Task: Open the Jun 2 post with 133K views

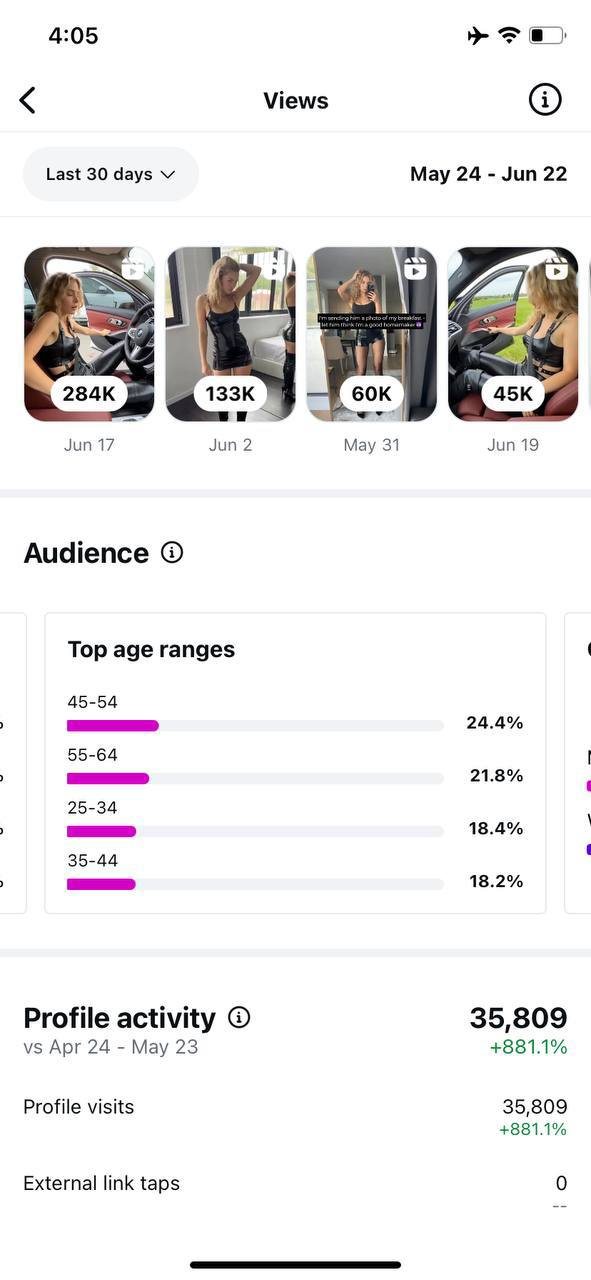Action: (230, 334)
